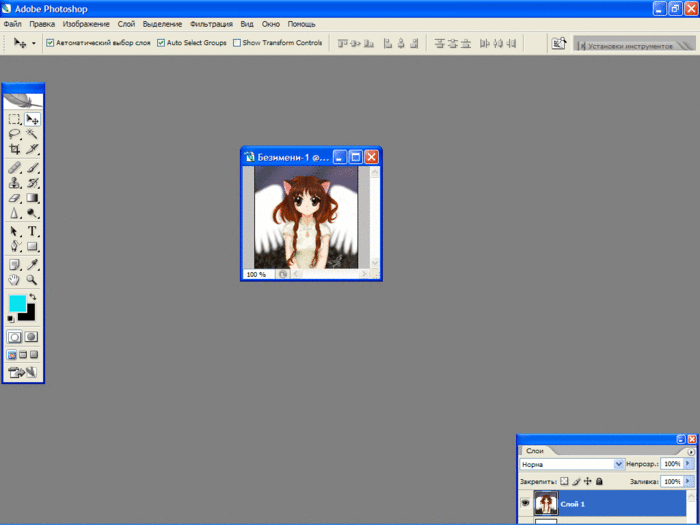Image resolution: width=700 pixels, height=525 pixels.
Task: Select the Notes tool
Action: [x=15, y=265]
